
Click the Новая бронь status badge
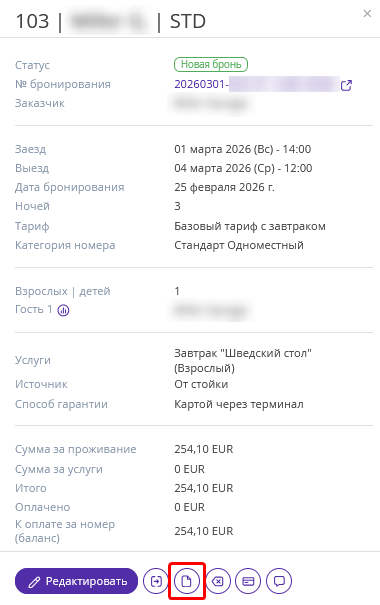tap(211, 64)
